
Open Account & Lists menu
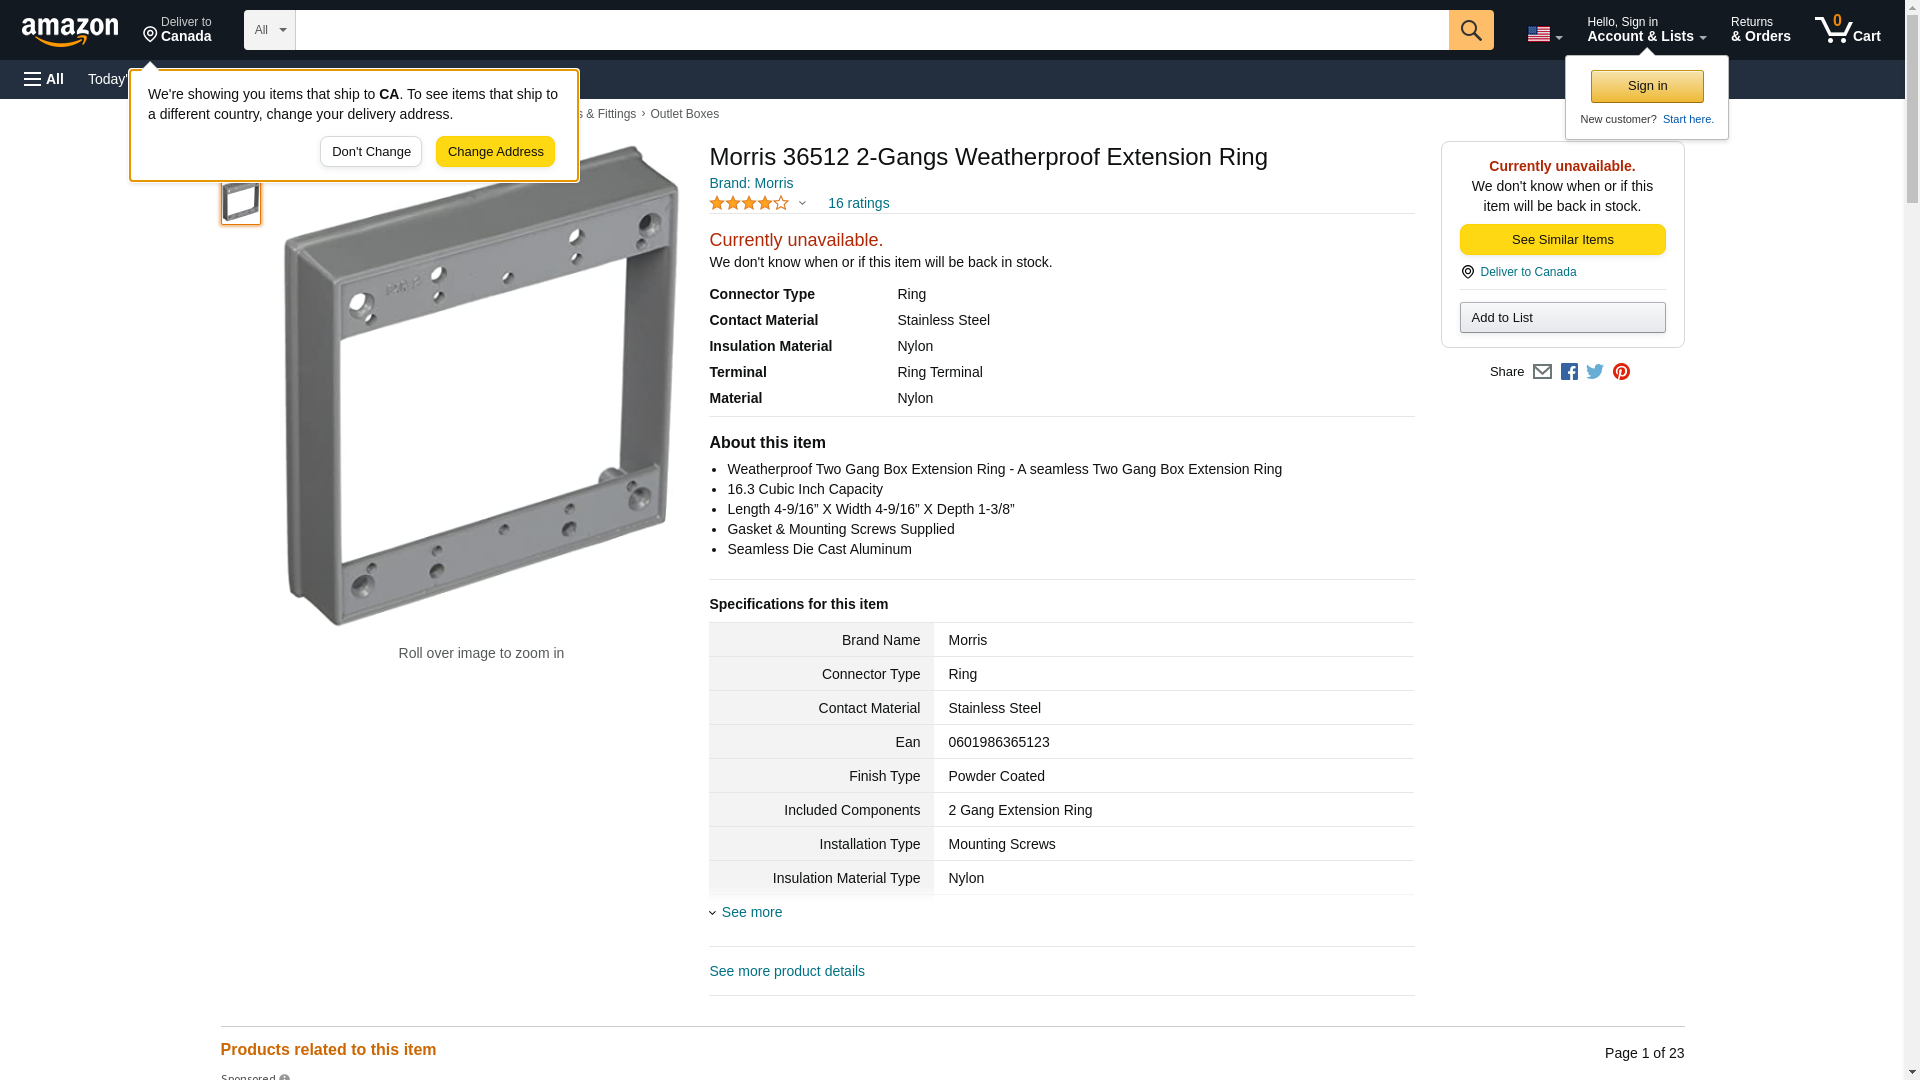1646,30
